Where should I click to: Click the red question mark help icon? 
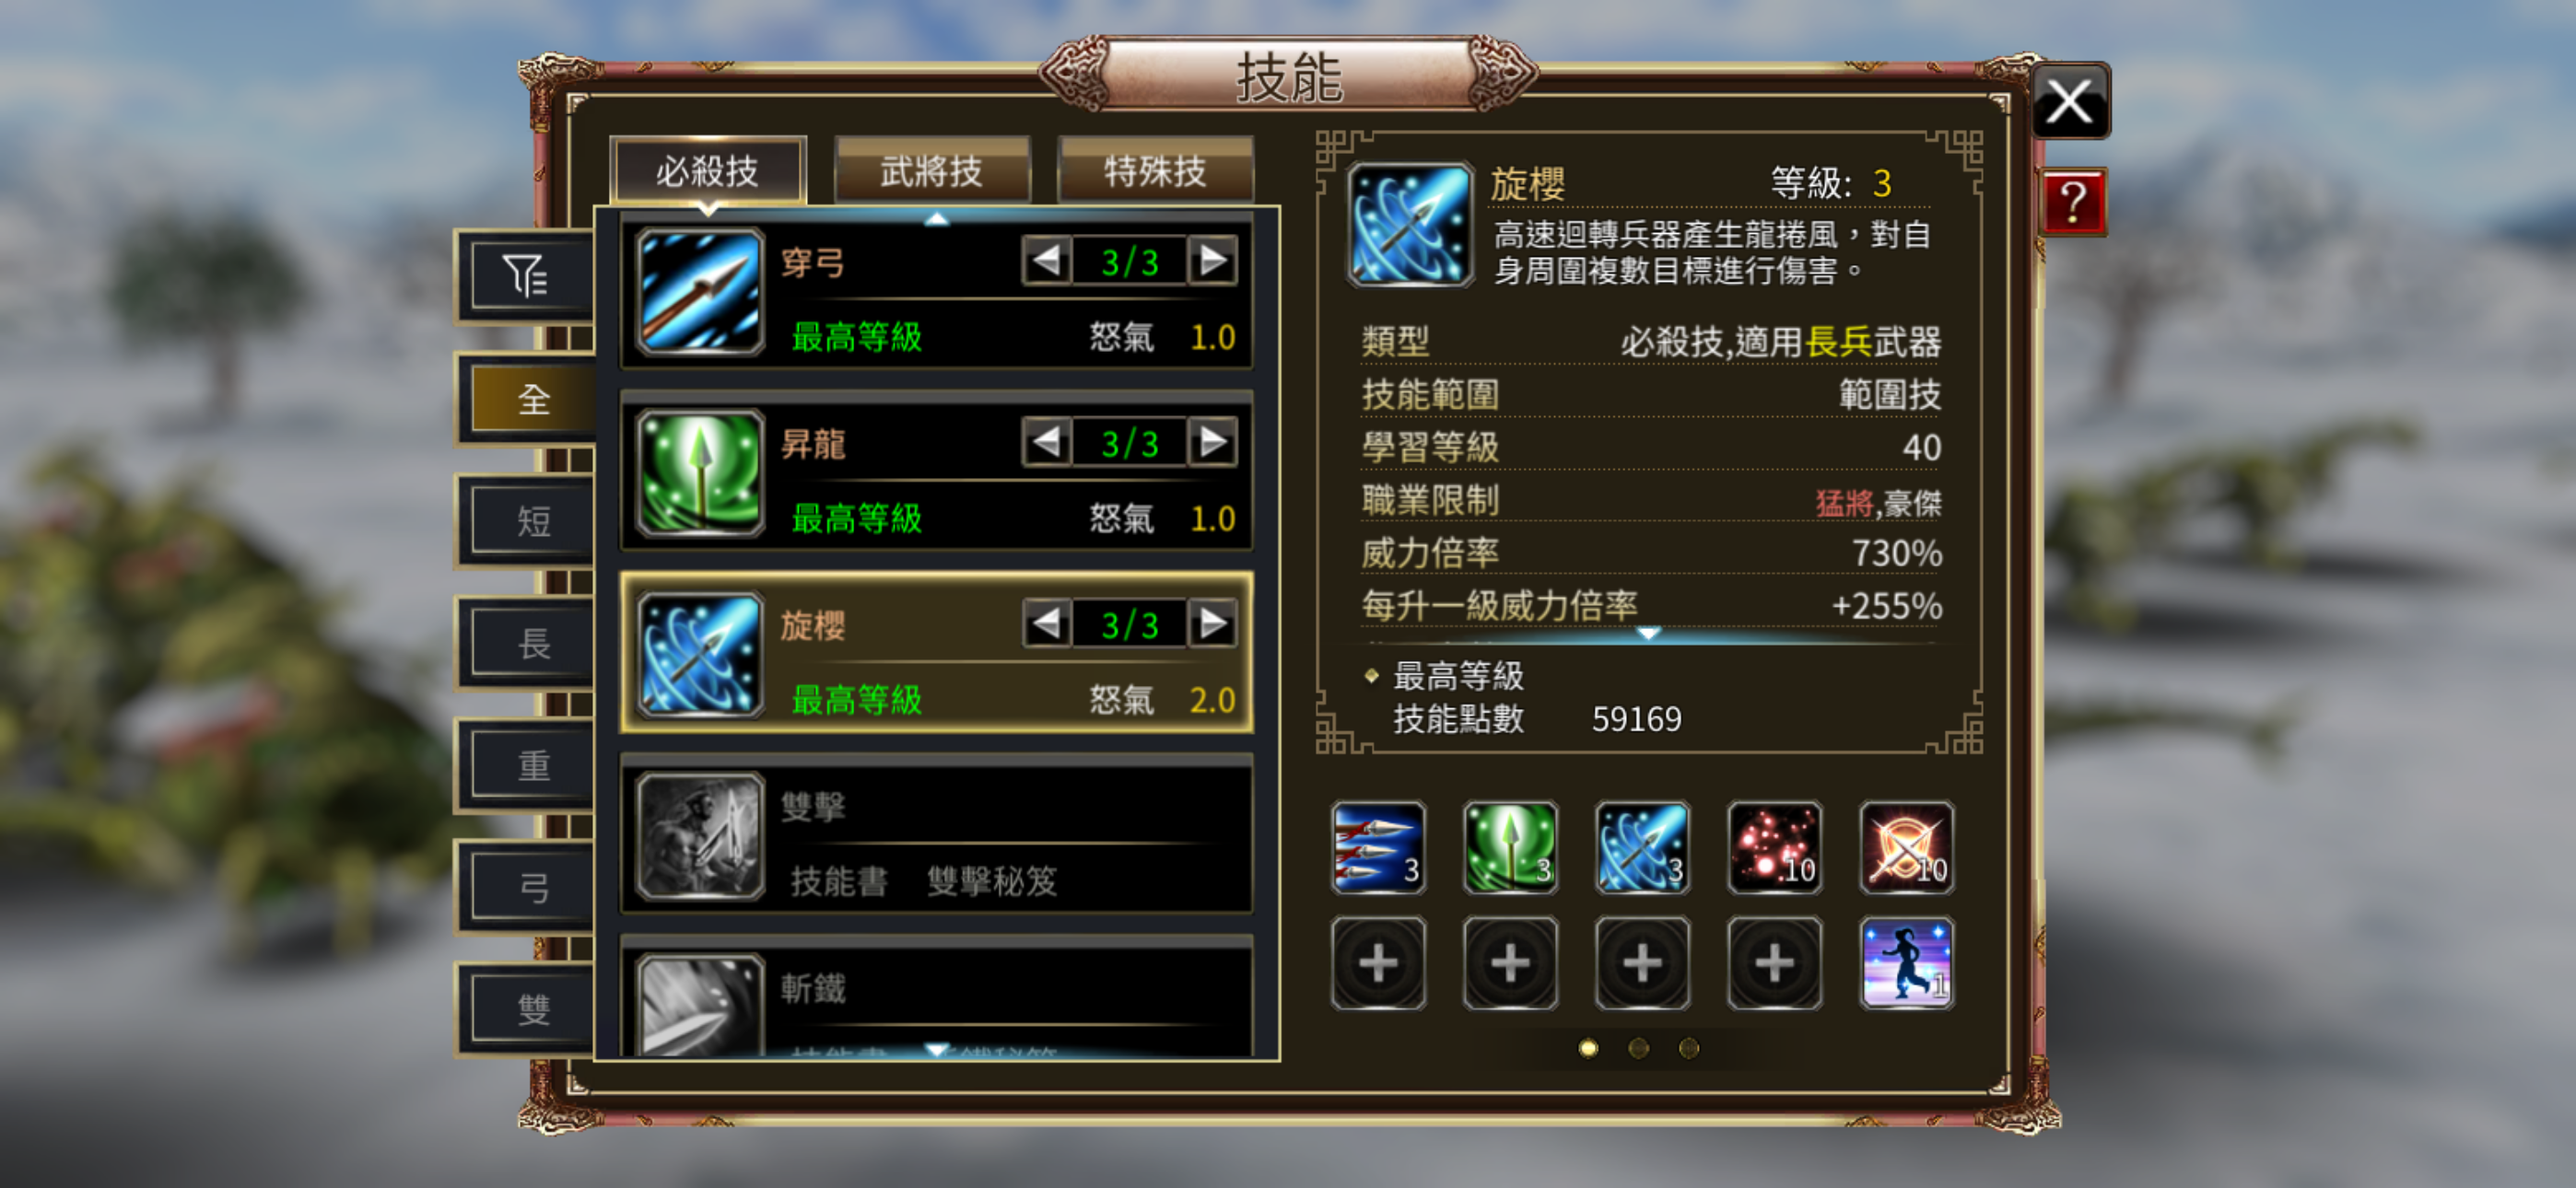point(2072,202)
